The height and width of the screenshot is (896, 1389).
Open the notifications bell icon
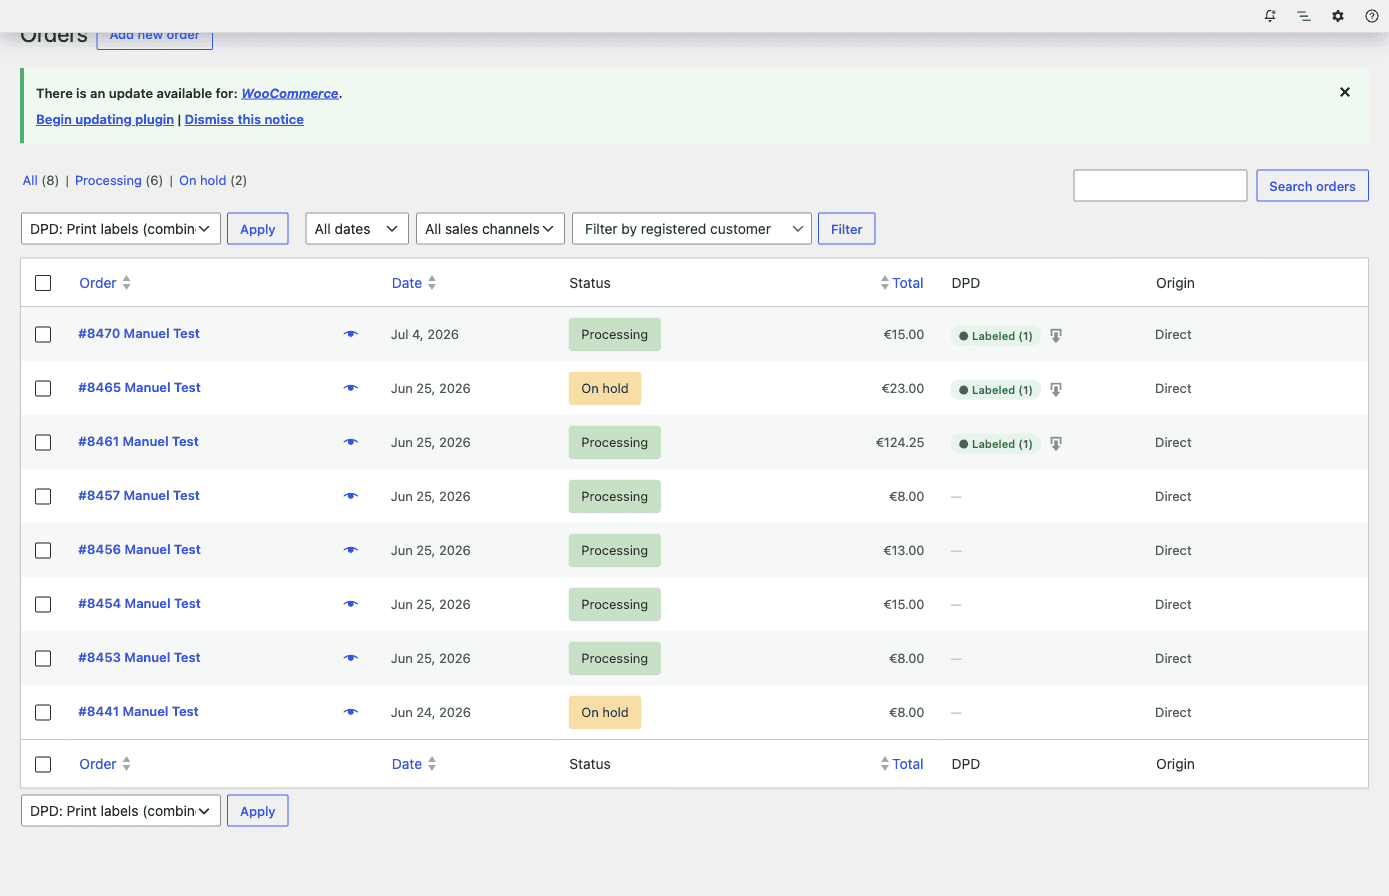[1270, 16]
